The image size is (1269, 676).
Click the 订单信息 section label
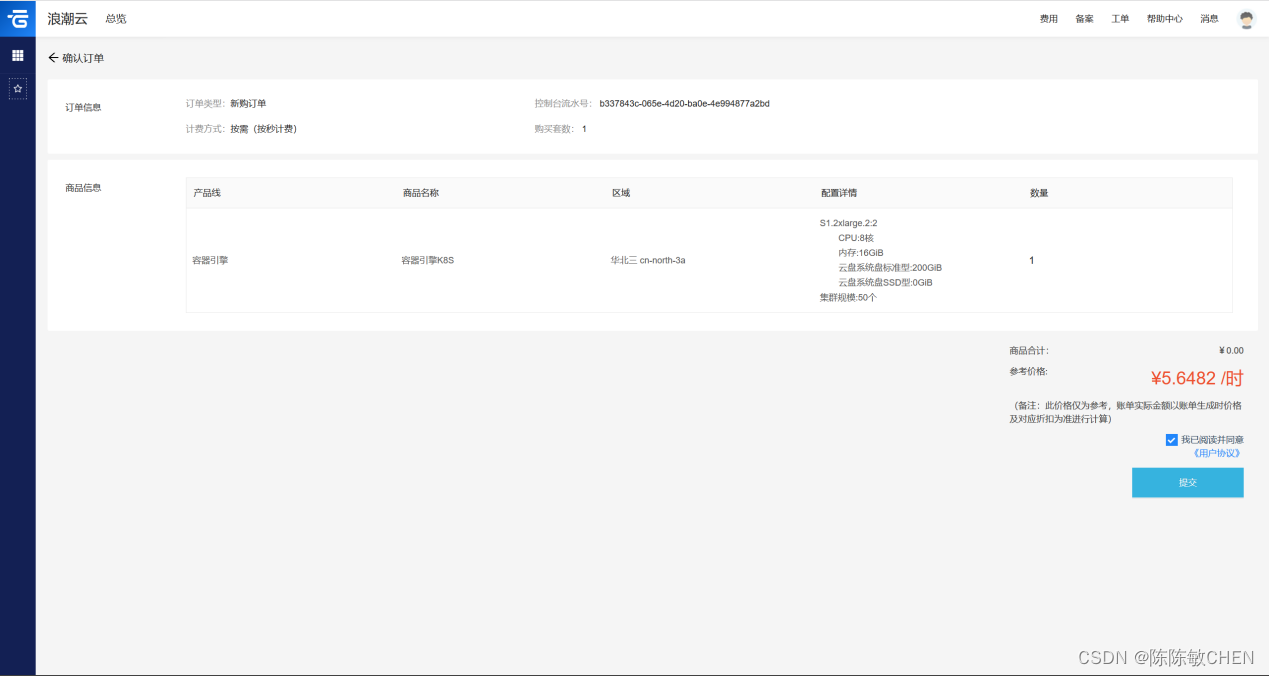83,107
